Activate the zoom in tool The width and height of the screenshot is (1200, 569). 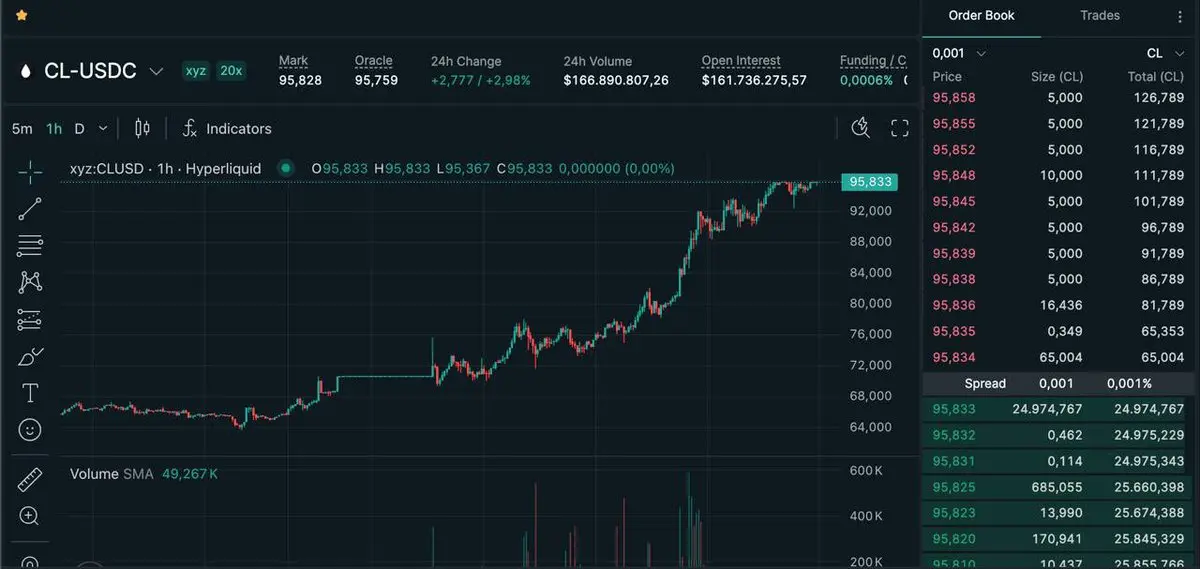pos(30,516)
